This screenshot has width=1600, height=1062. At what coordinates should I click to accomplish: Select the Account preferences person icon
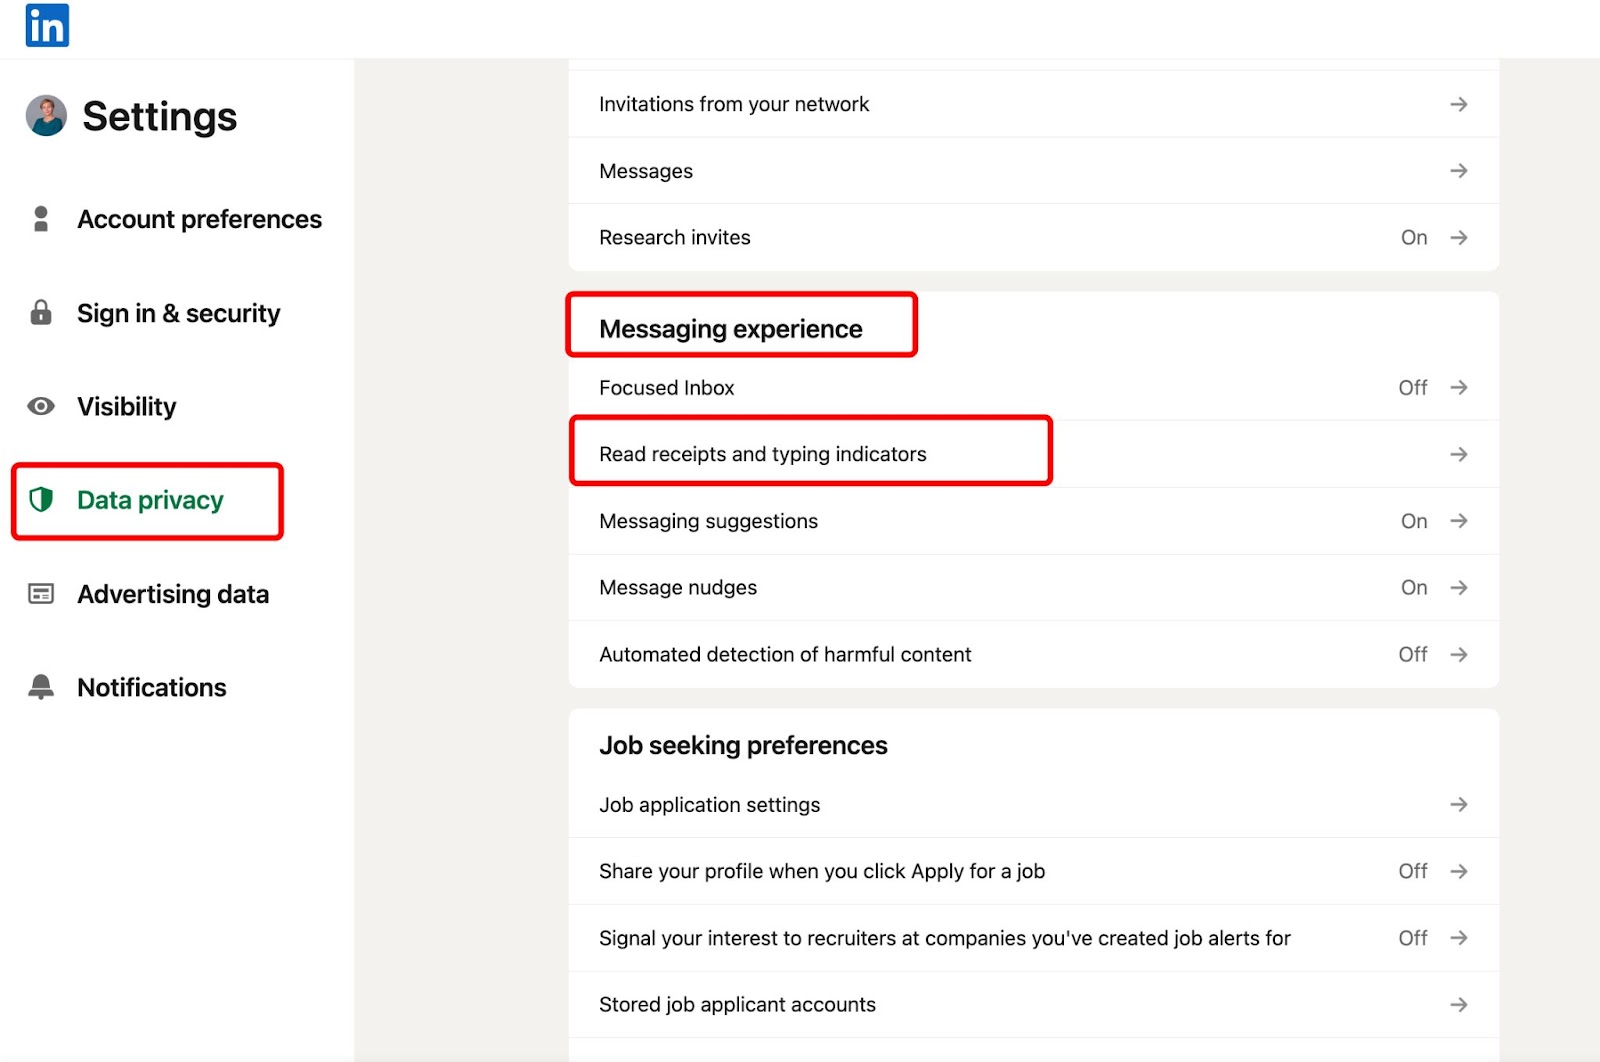[40, 218]
